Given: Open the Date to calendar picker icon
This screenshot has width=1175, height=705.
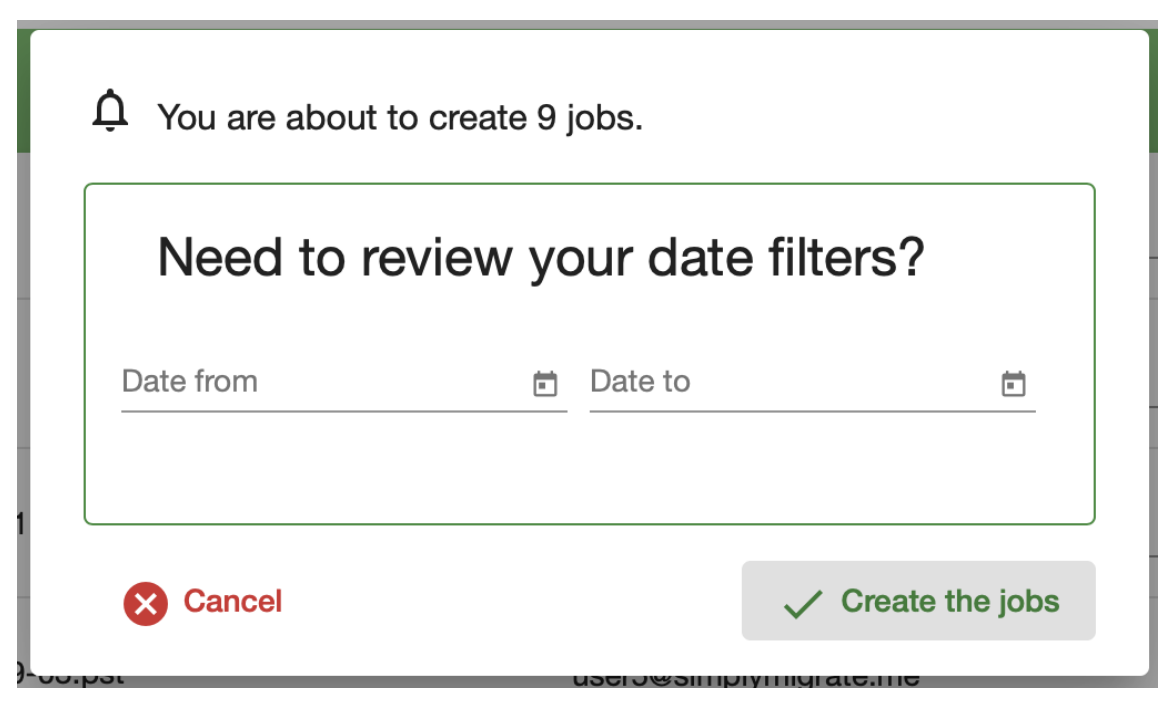Looking at the screenshot, I should pos(1014,384).
